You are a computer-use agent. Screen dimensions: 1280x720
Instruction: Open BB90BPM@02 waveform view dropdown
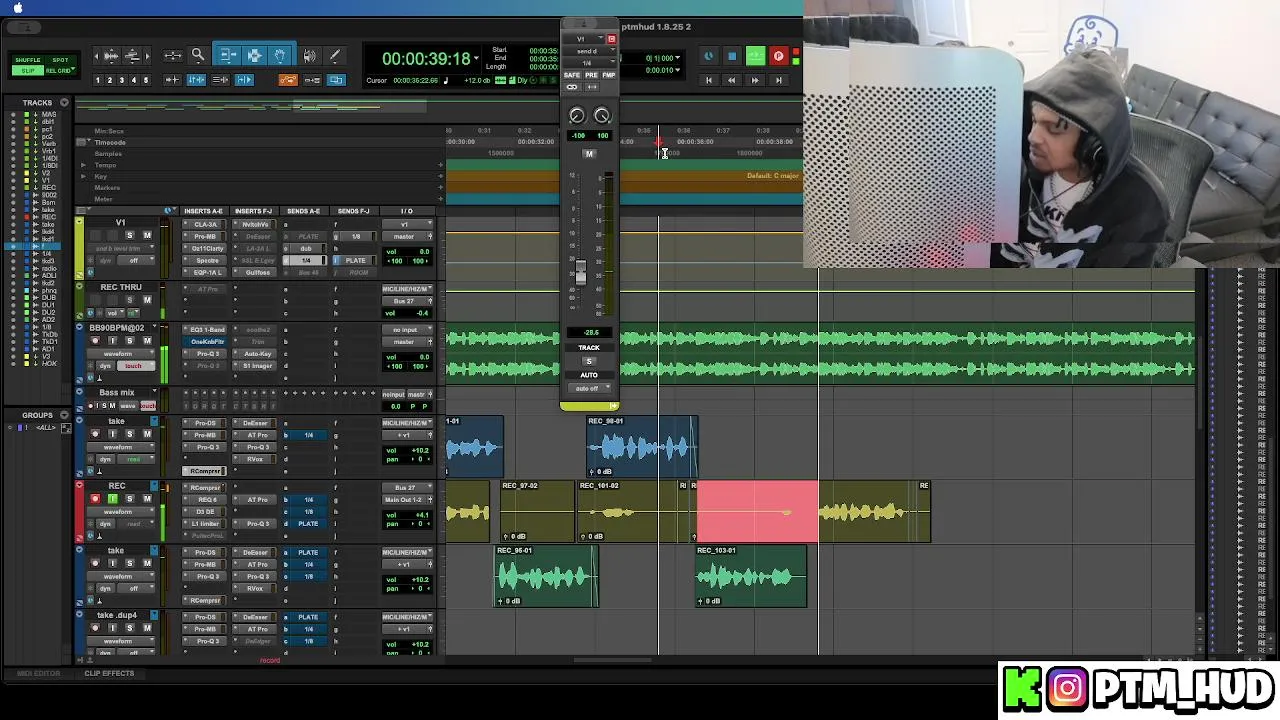tap(118, 353)
